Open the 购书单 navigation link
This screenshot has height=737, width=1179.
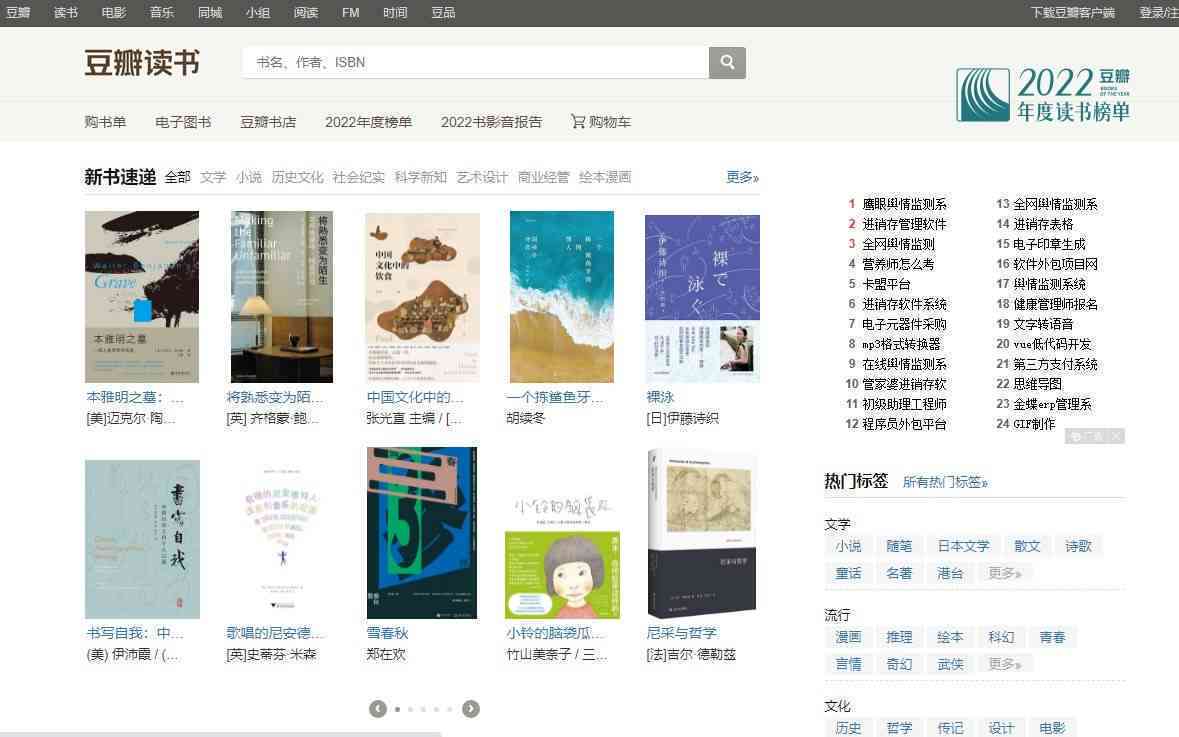point(105,122)
